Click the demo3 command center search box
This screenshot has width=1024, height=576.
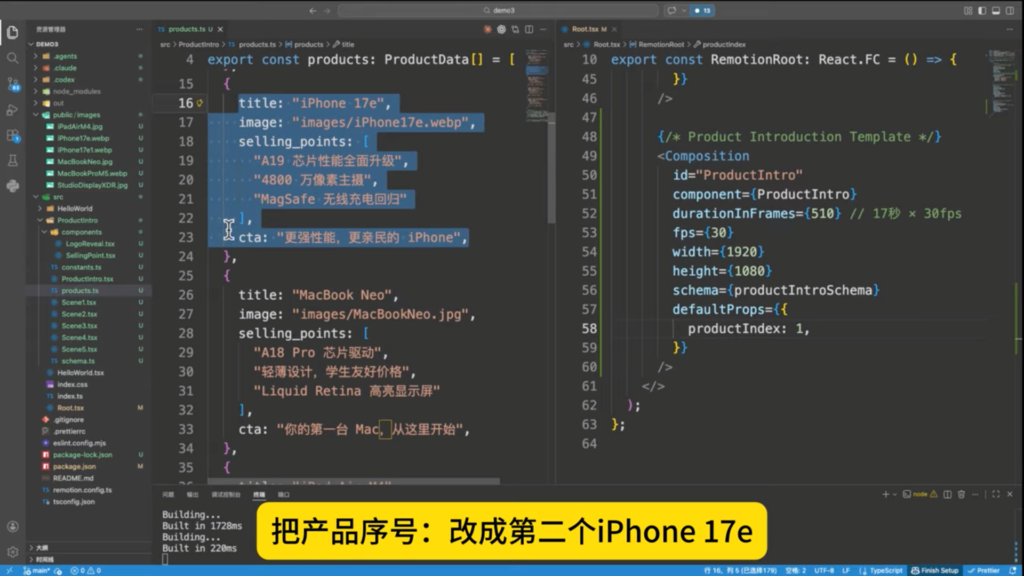click(499, 10)
